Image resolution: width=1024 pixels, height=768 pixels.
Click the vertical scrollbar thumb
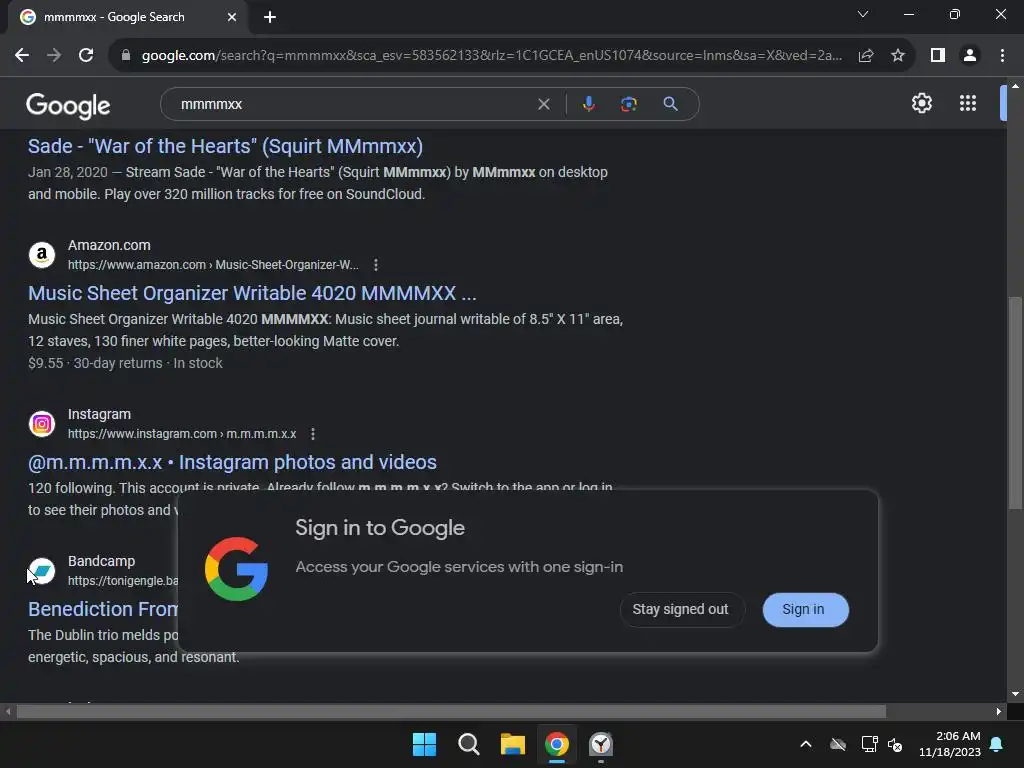click(x=1015, y=402)
